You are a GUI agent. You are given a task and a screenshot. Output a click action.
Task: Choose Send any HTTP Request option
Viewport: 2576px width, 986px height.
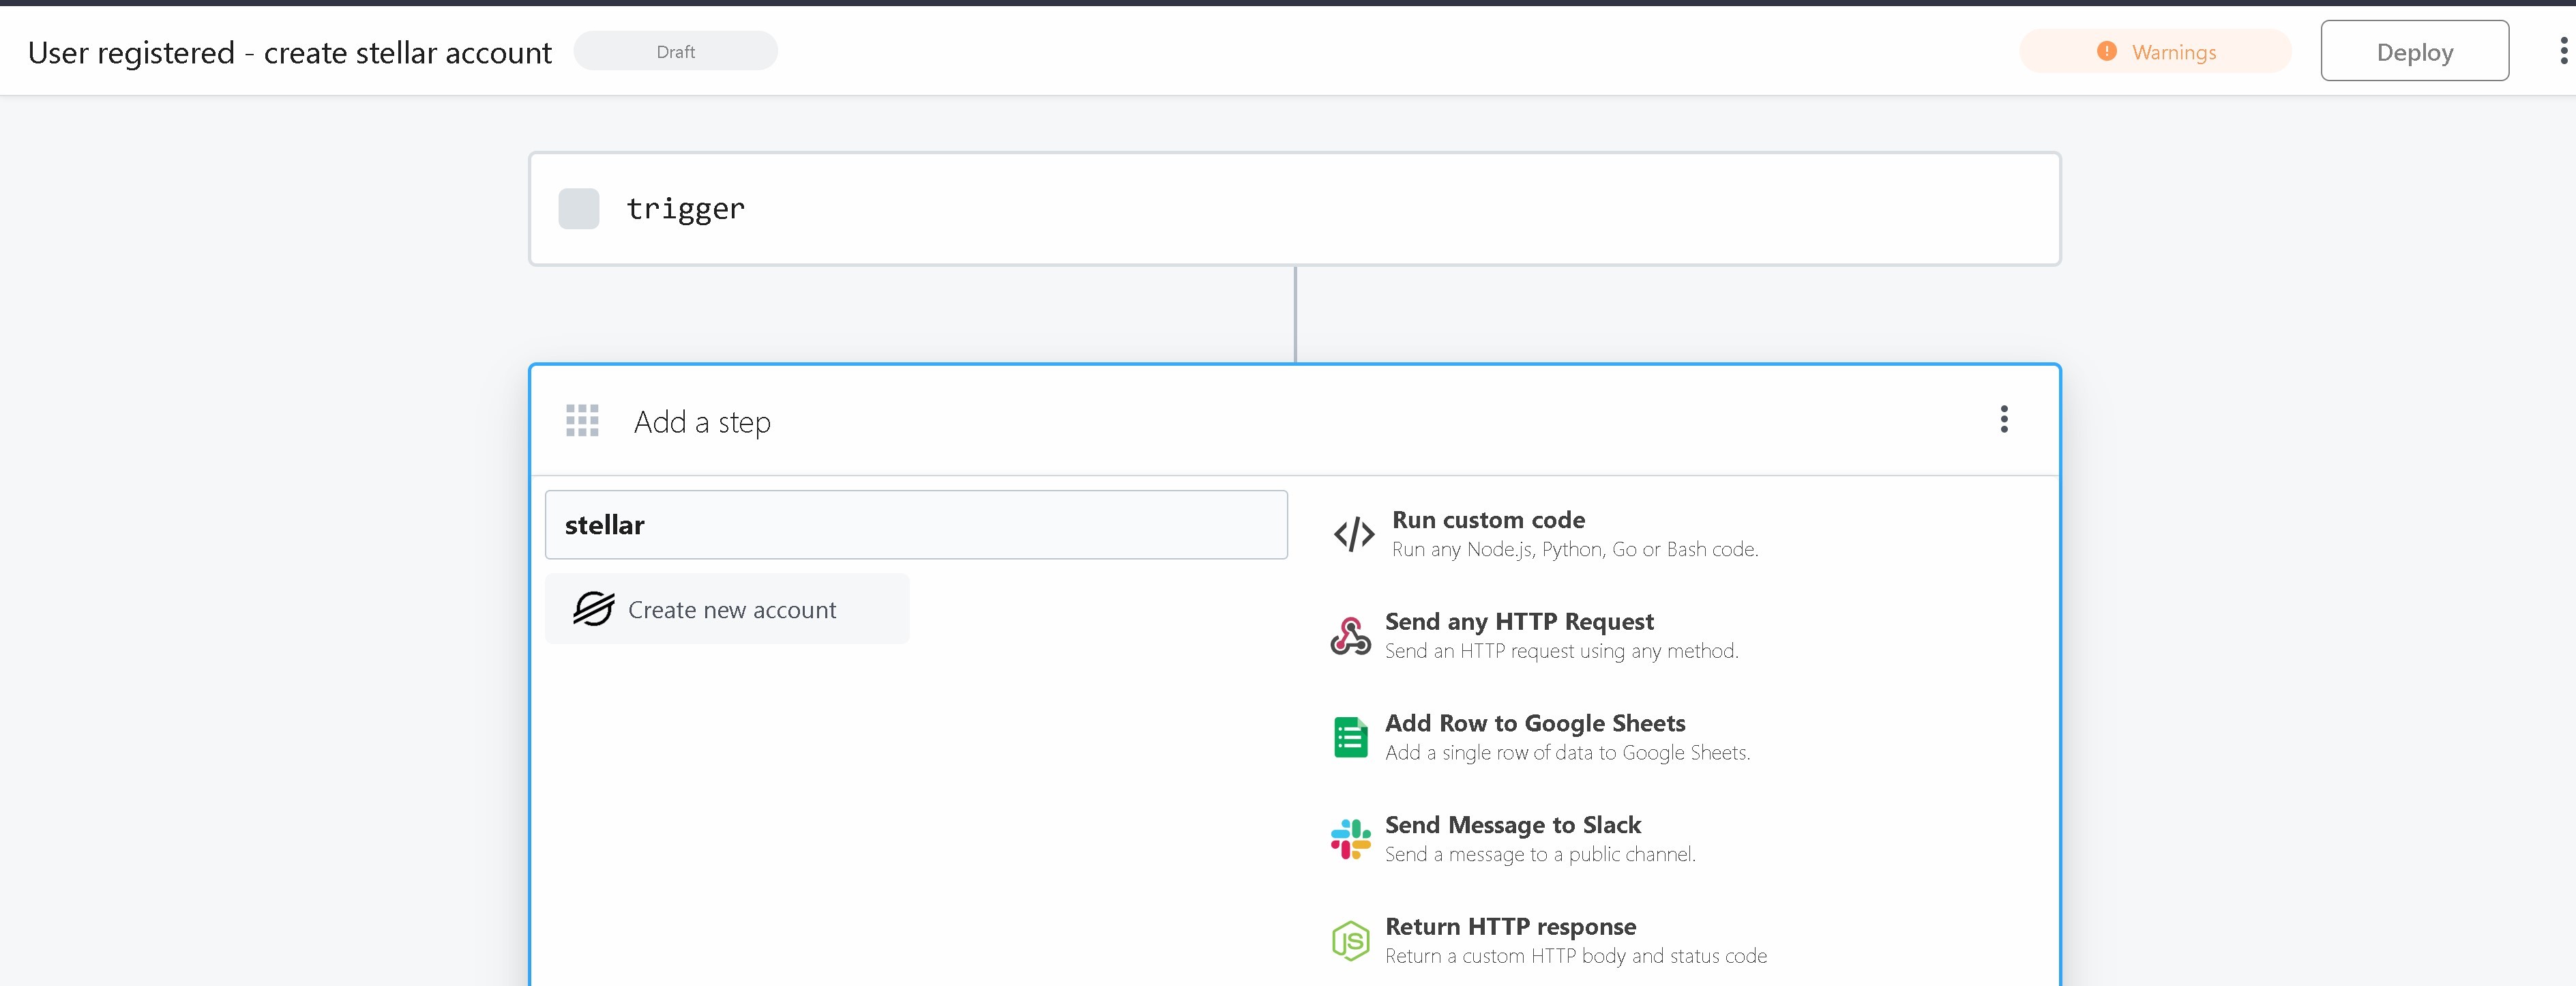[x=1518, y=622]
